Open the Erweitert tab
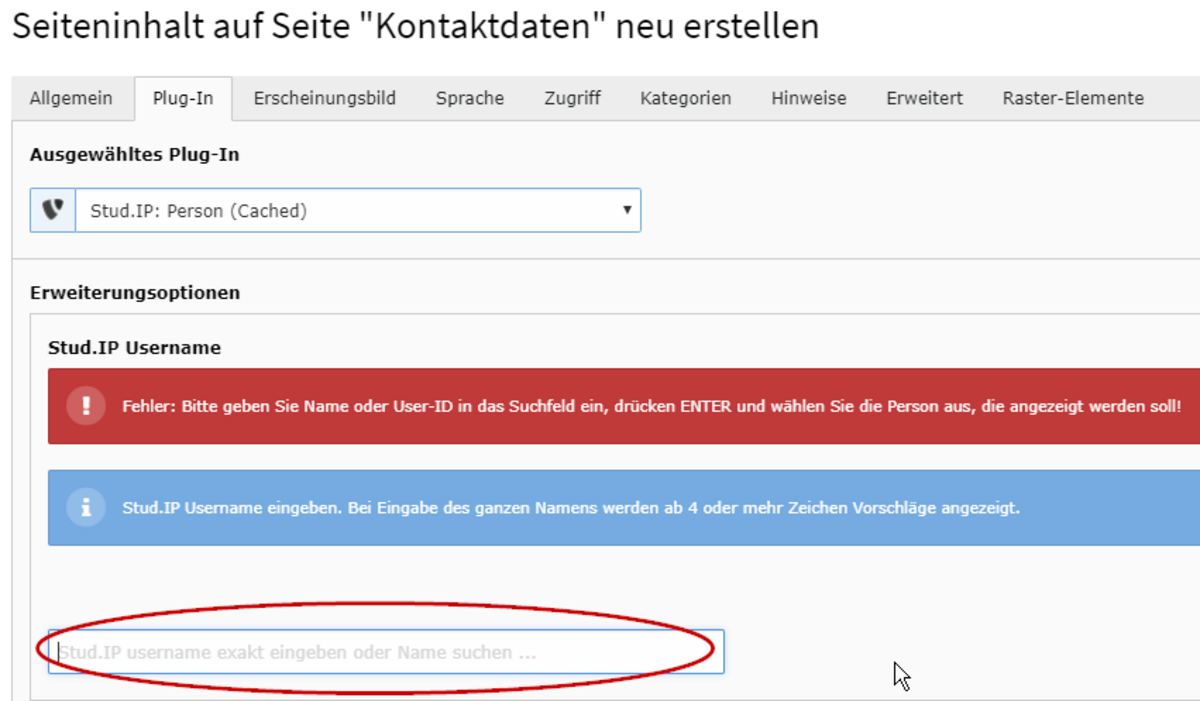 click(x=924, y=98)
